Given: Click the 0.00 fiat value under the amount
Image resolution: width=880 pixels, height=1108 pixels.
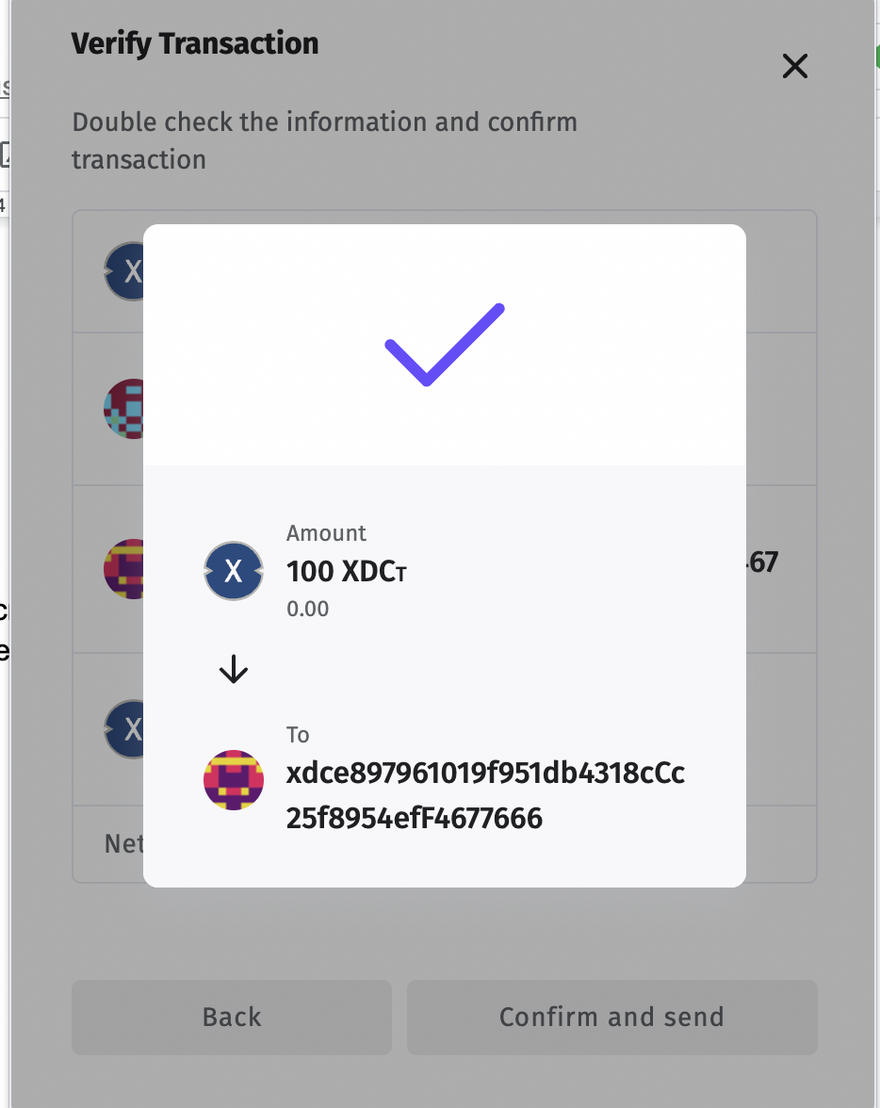Looking at the screenshot, I should (307, 609).
